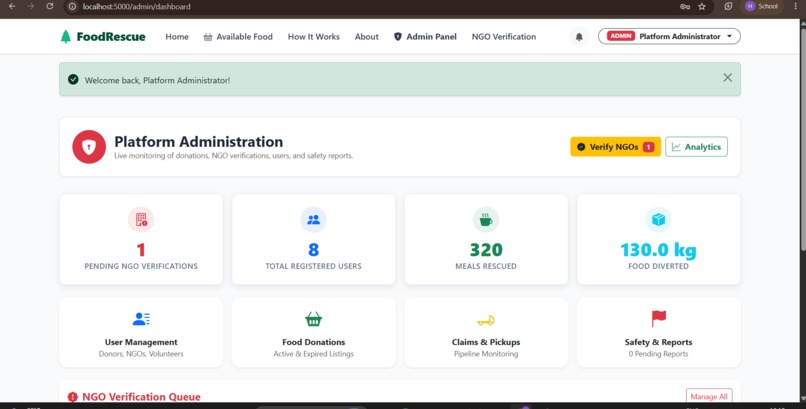This screenshot has height=409, width=806.
Task: Click the Safety & Reports flag icon
Action: coord(658,319)
